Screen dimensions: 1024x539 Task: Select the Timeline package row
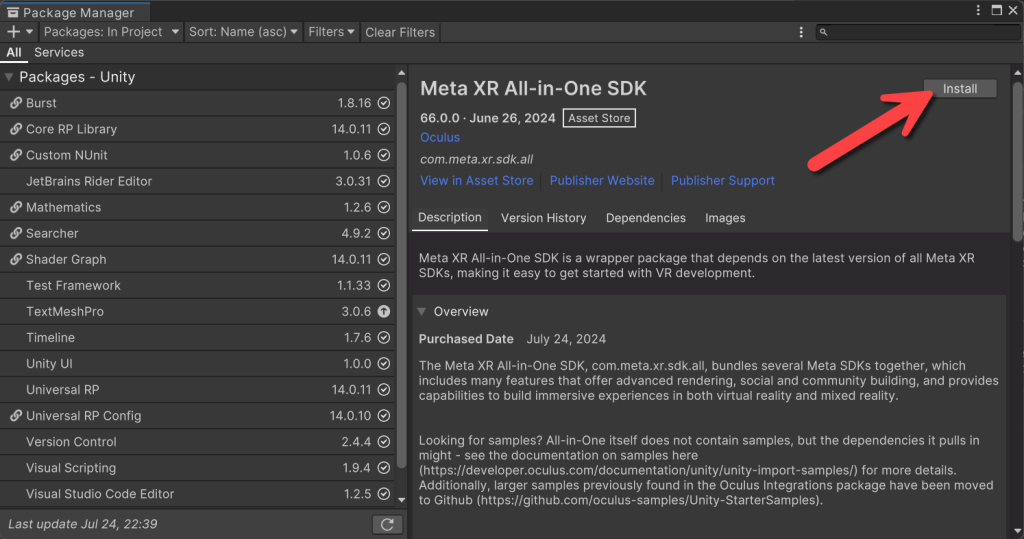(x=197, y=338)
